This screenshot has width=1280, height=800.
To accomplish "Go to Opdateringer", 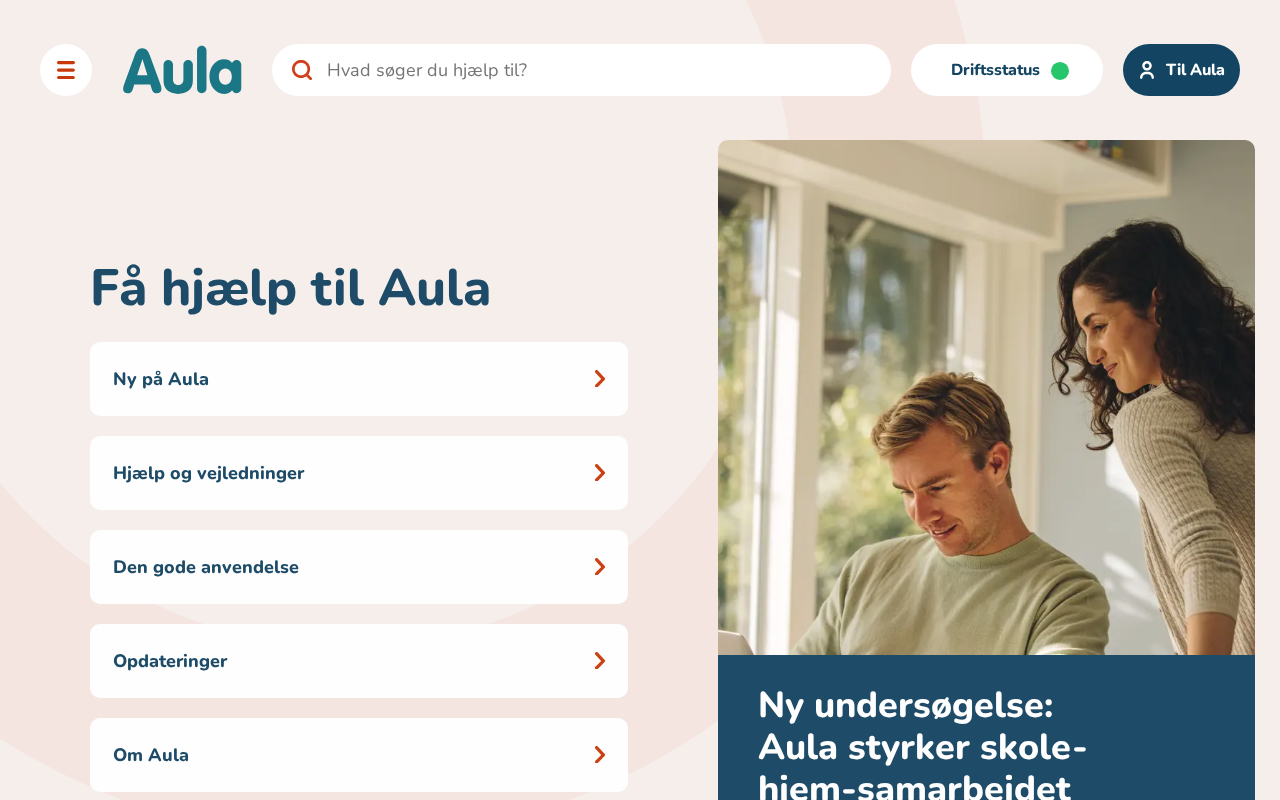I will click(x=359, y=661).
